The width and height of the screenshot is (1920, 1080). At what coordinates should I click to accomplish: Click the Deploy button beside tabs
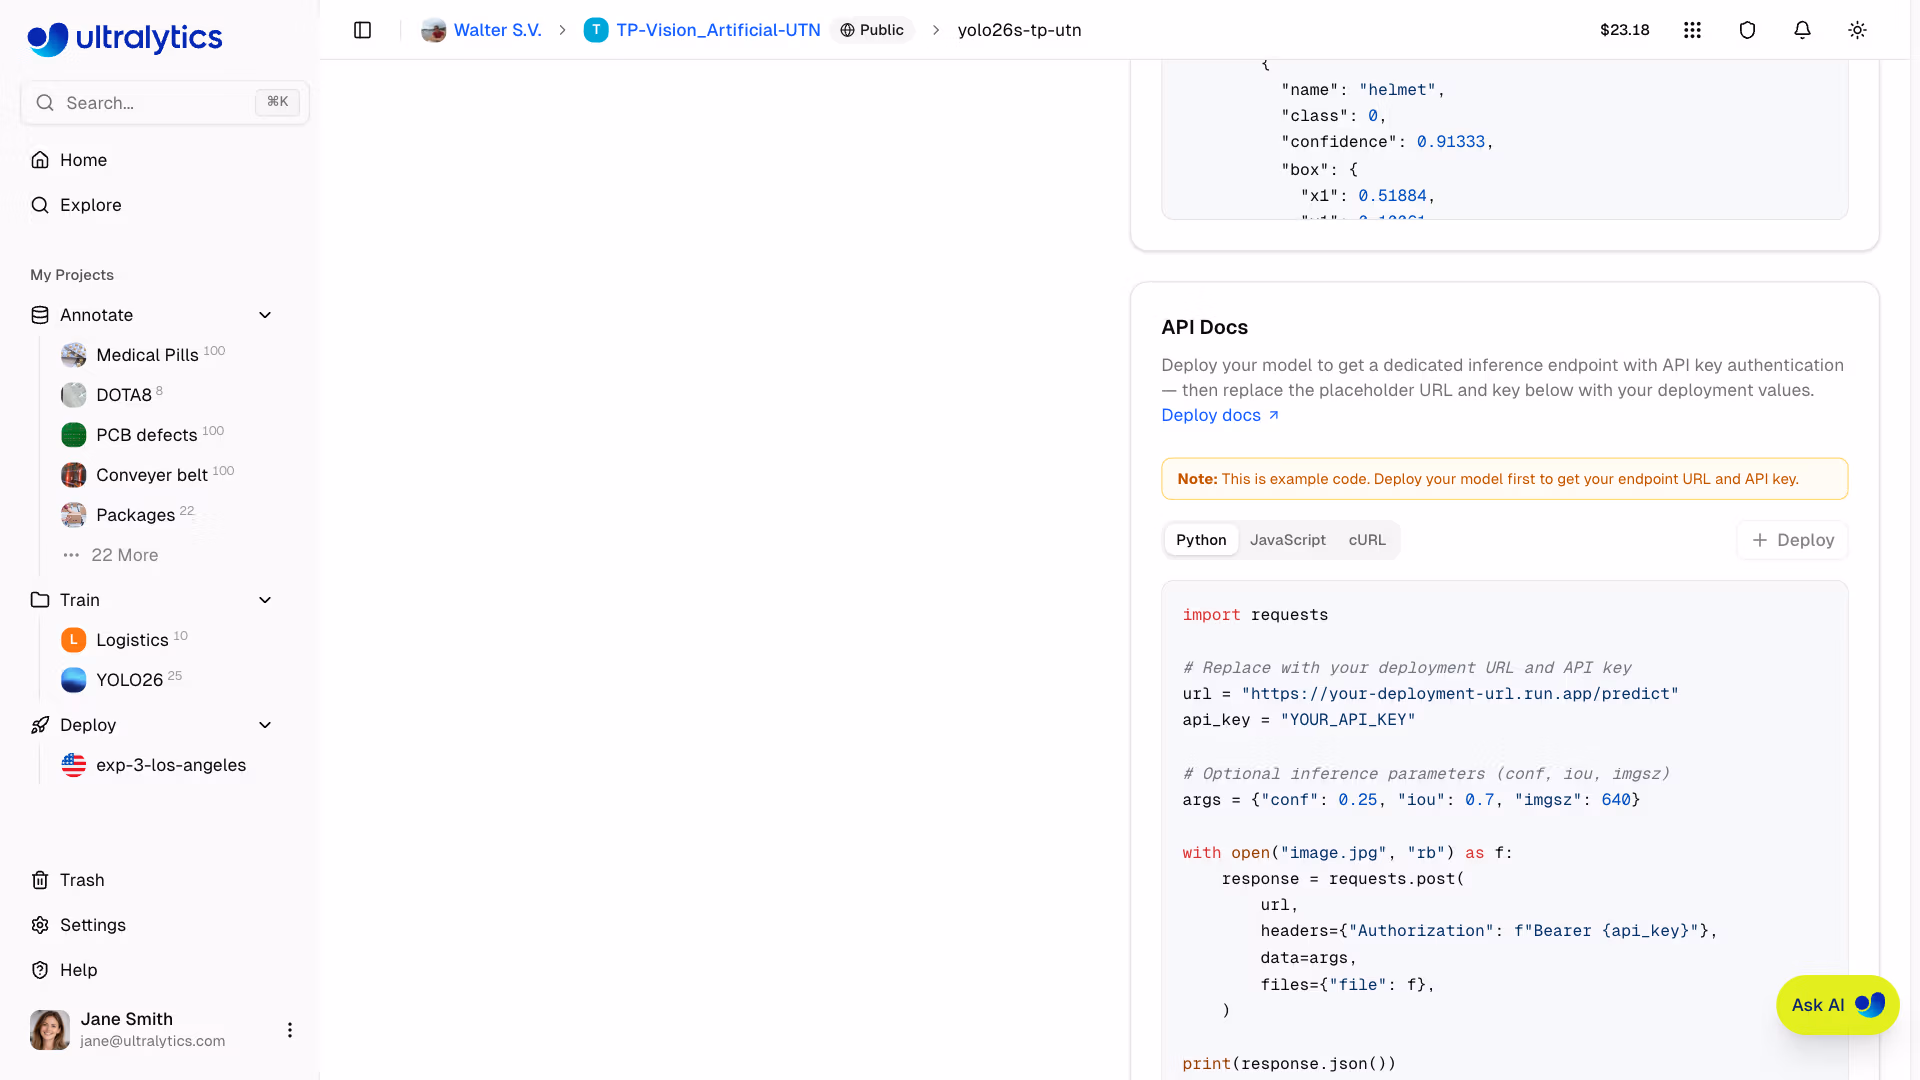1793,540
